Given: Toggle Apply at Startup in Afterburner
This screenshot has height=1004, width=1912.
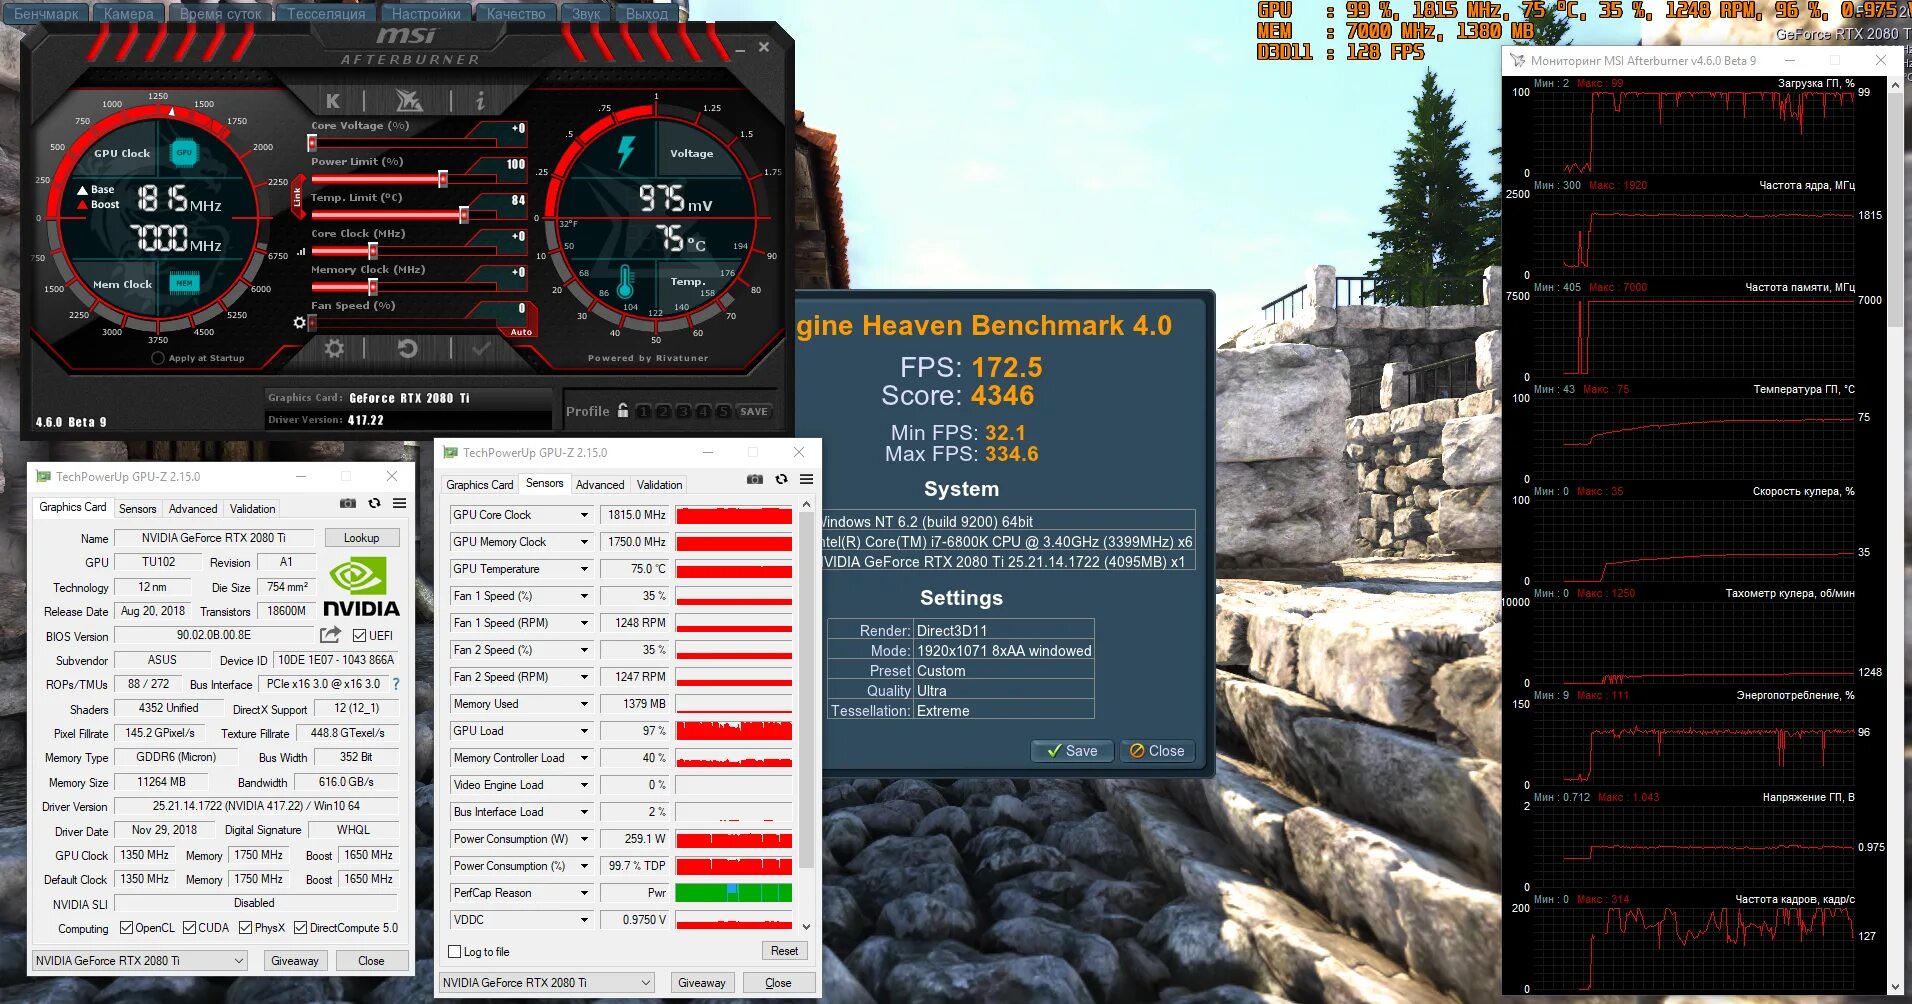Looking at the screenshot, I should tap(158, 358).
